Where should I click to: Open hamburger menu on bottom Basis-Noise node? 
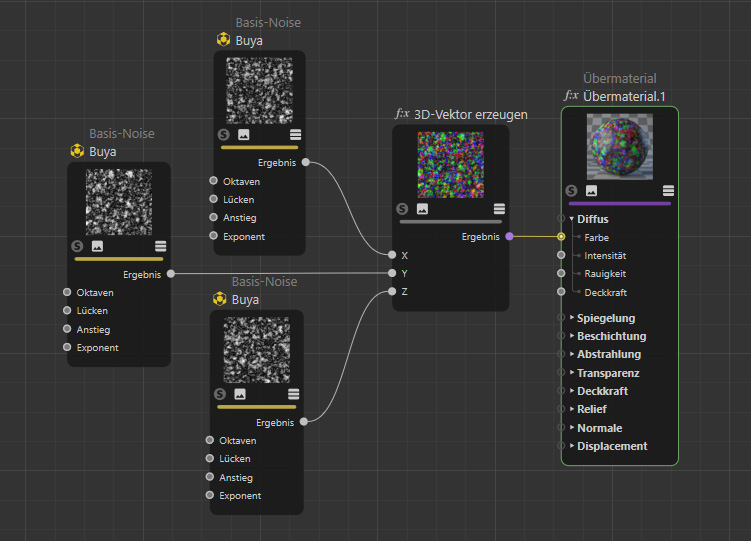click(291, 395)
